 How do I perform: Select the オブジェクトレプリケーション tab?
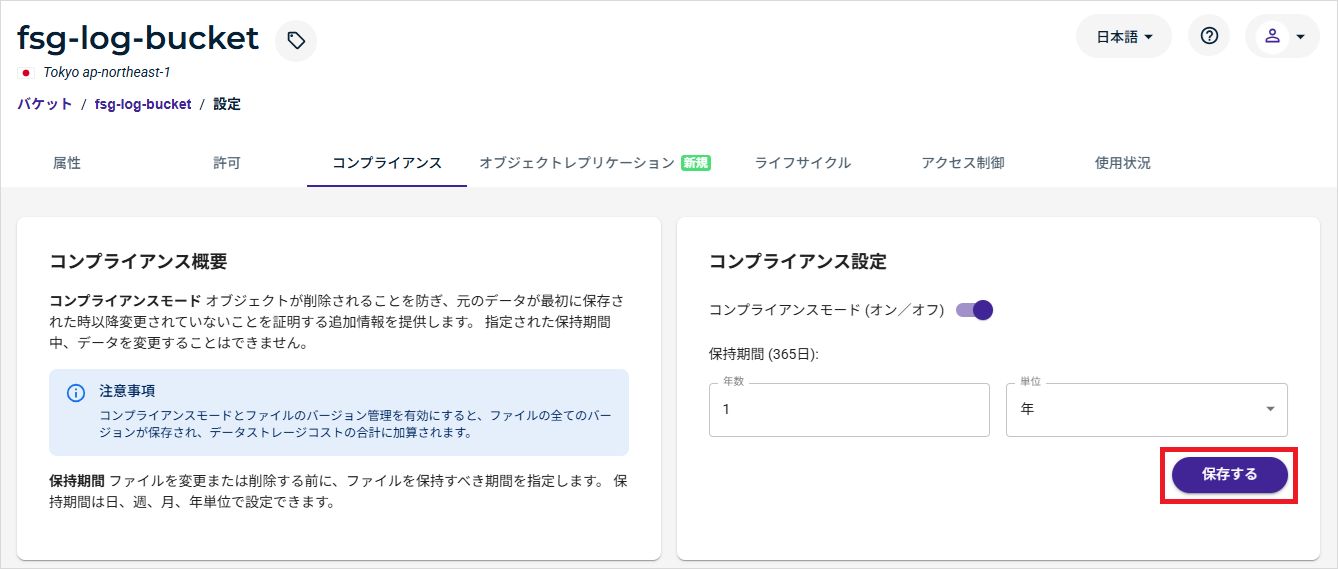pyautogui.click(x=577, y=163)
